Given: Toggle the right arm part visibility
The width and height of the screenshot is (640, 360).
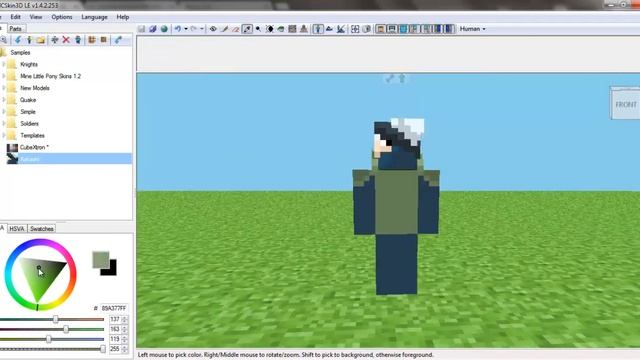Looking at the screenshot, I should coord(426,29).
